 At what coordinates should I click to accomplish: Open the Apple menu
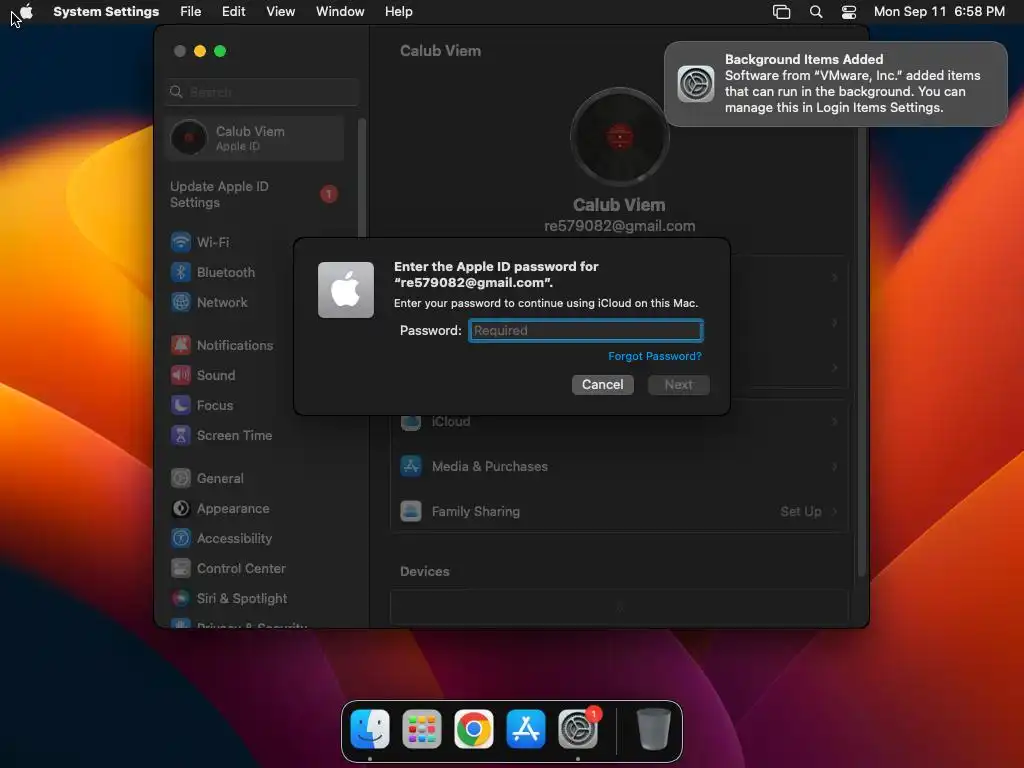click(26, 12)
